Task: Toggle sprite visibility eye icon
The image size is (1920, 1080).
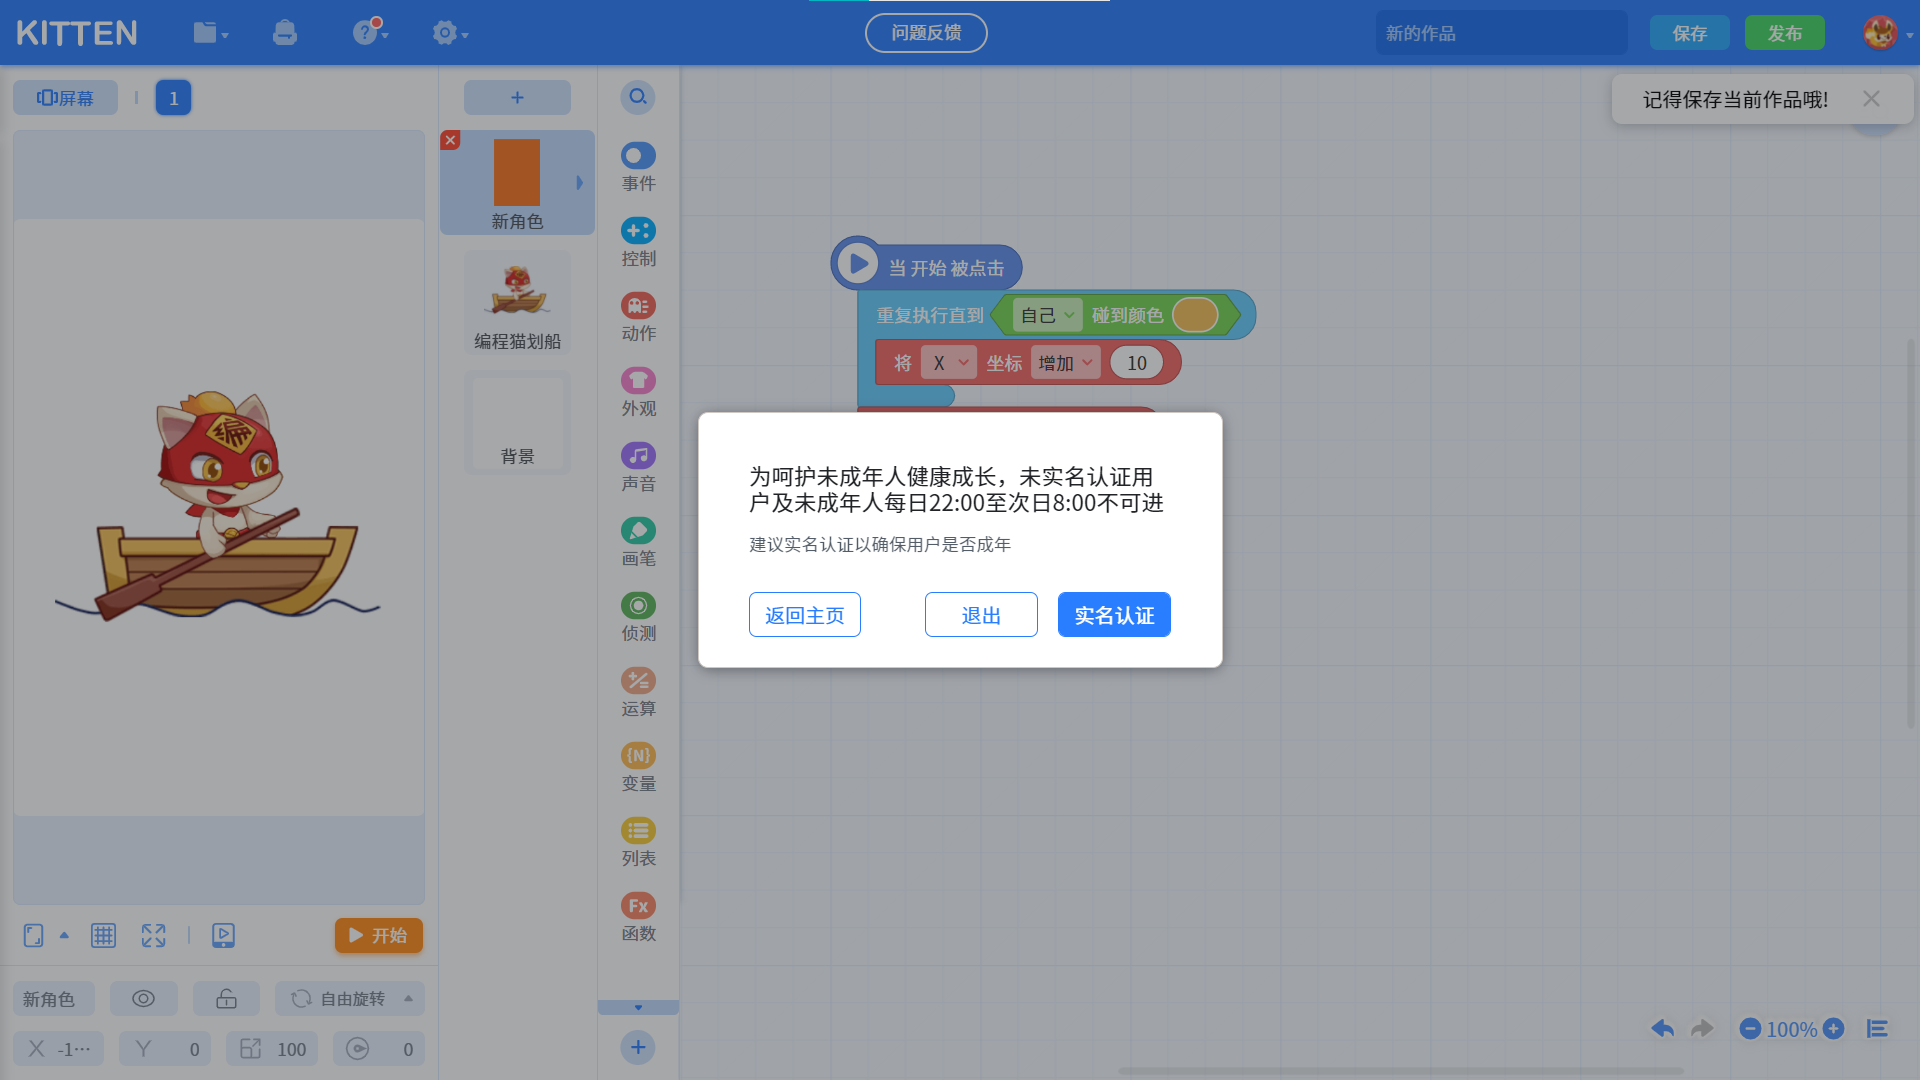Action: [x=144, y=998]
